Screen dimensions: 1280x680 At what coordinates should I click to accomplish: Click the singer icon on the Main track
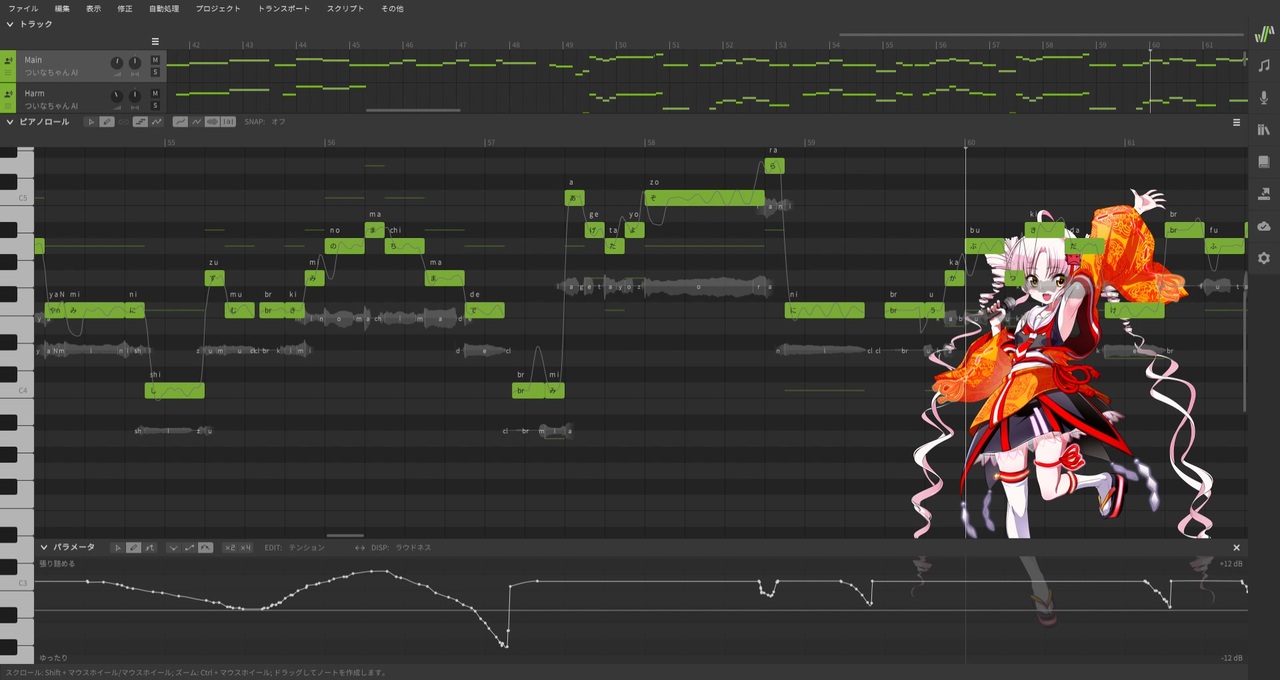pos(8,61)
